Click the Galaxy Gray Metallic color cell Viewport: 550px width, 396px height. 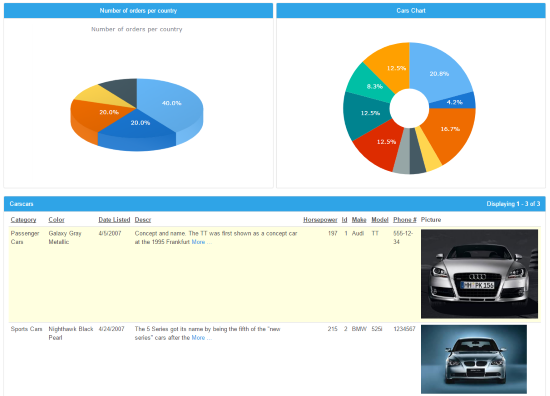click(65, 237)
